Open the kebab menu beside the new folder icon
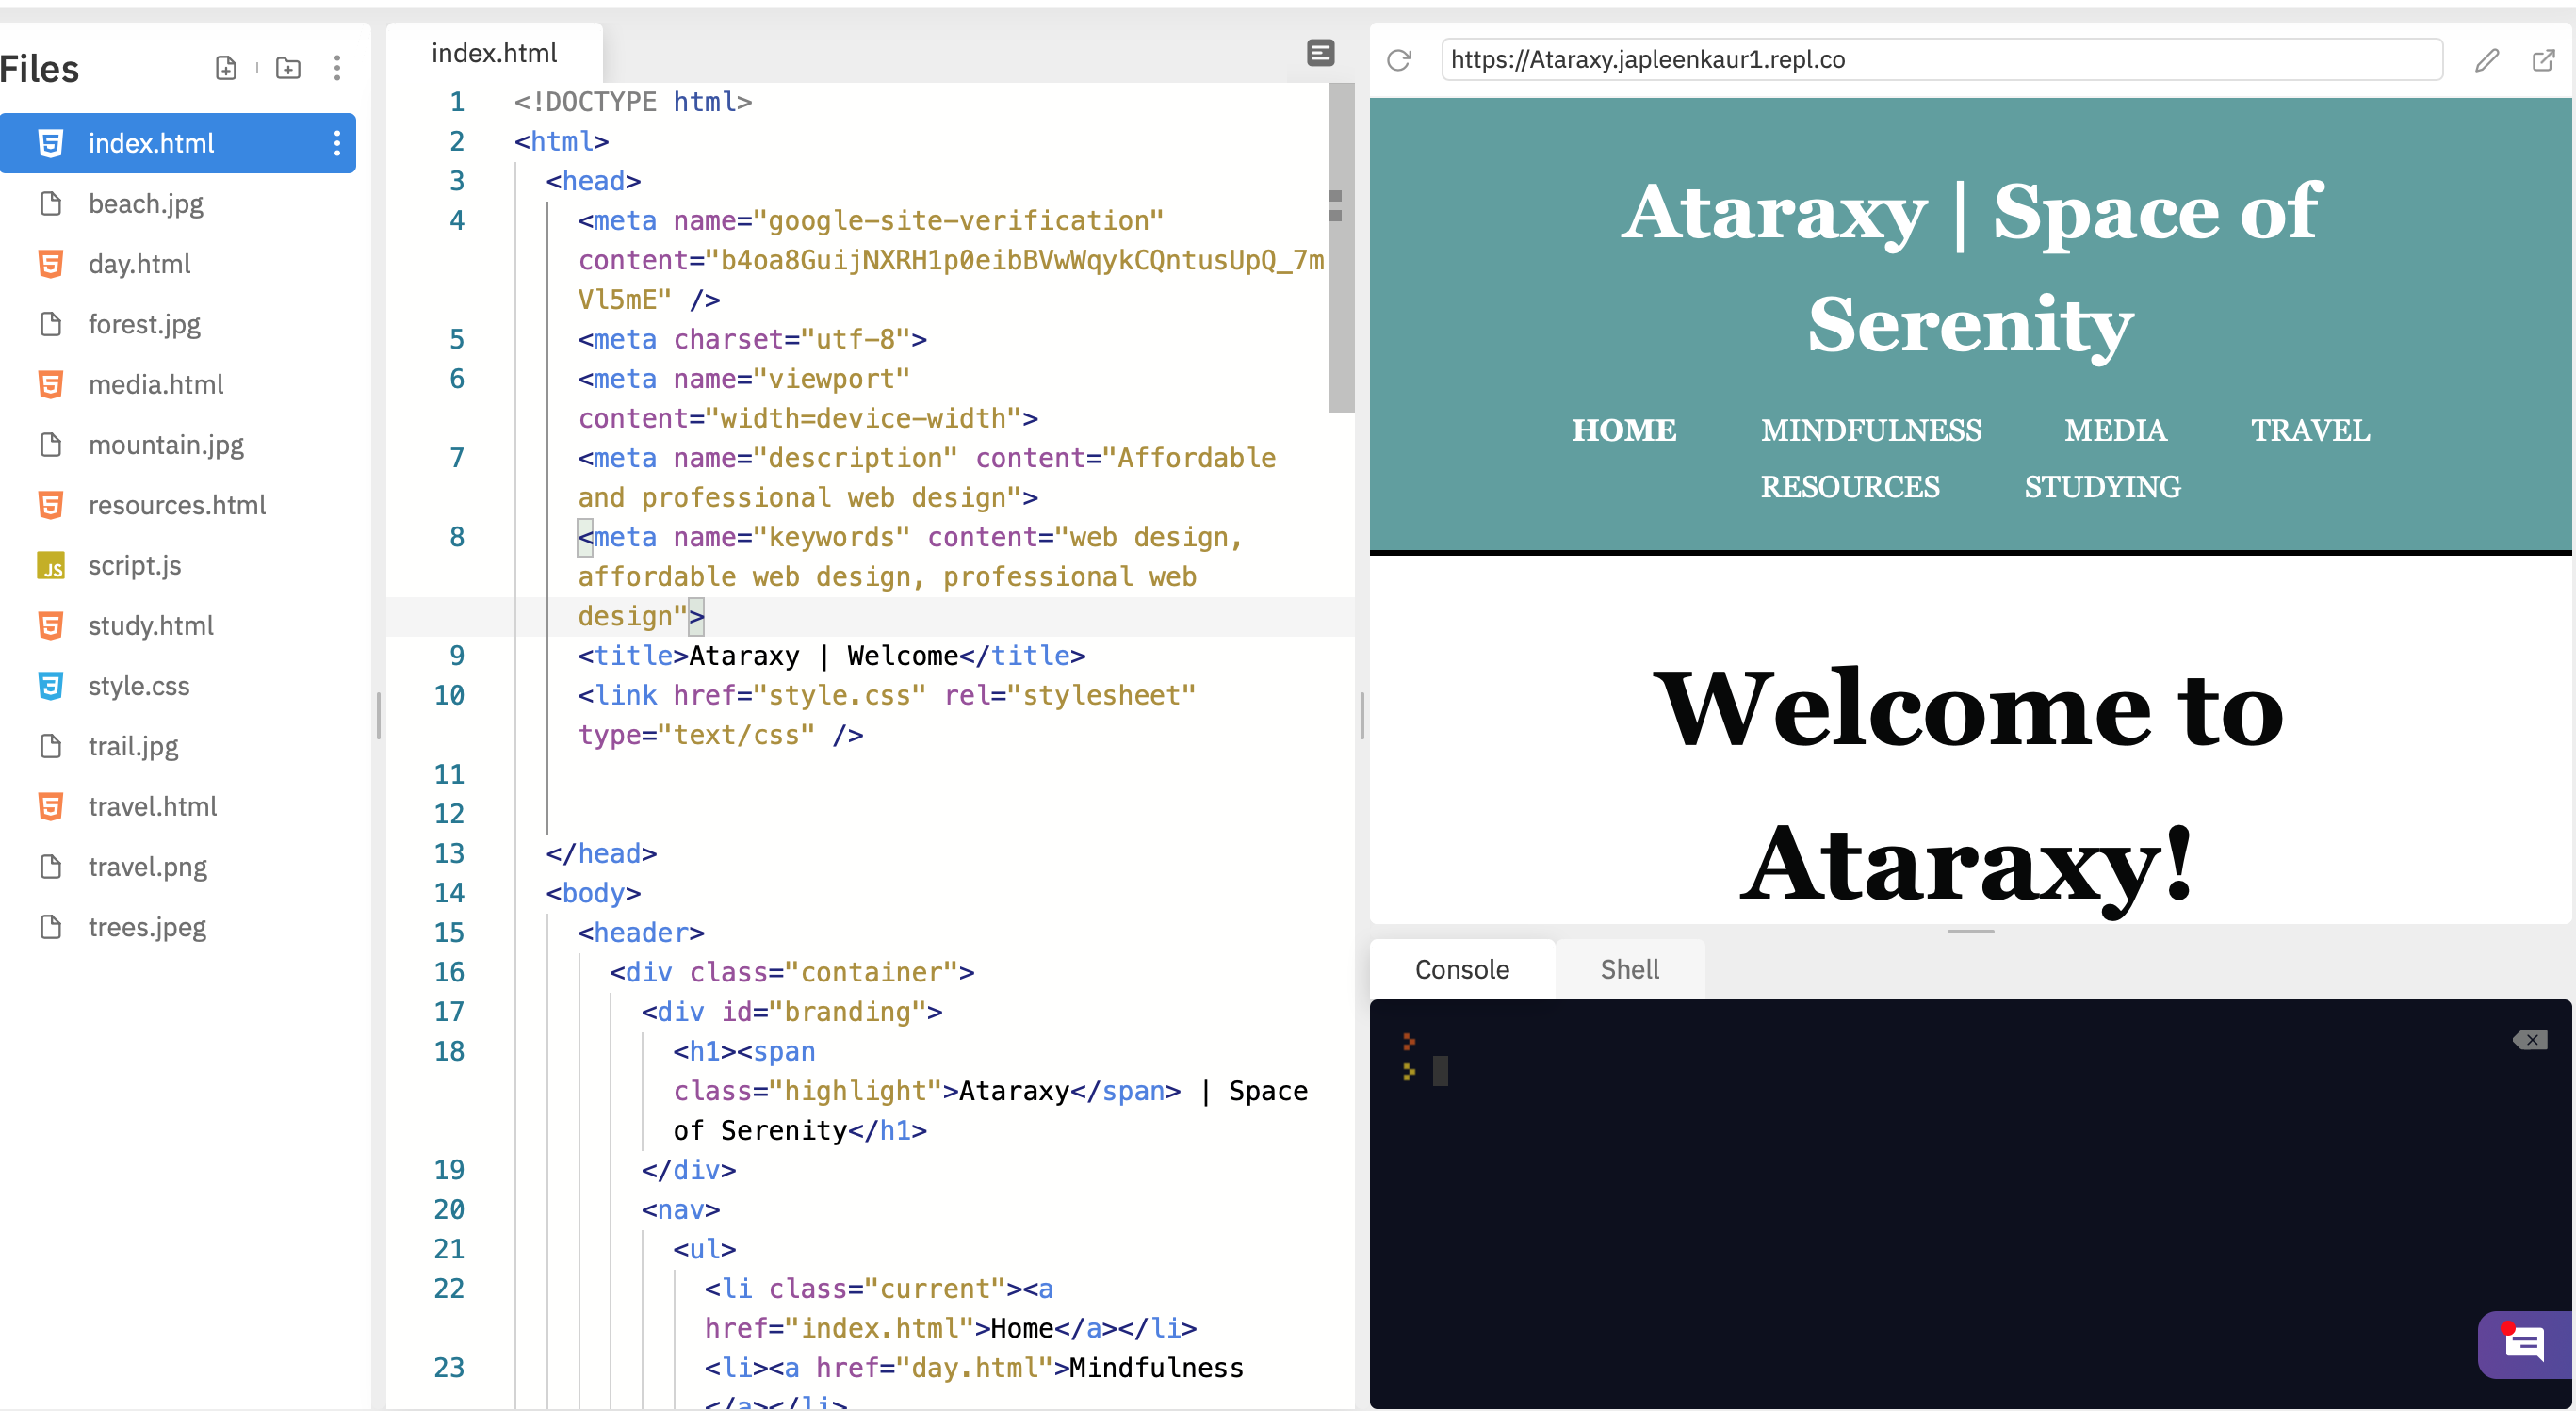This screenshot has height=1411, width=2576. (337, 68)
